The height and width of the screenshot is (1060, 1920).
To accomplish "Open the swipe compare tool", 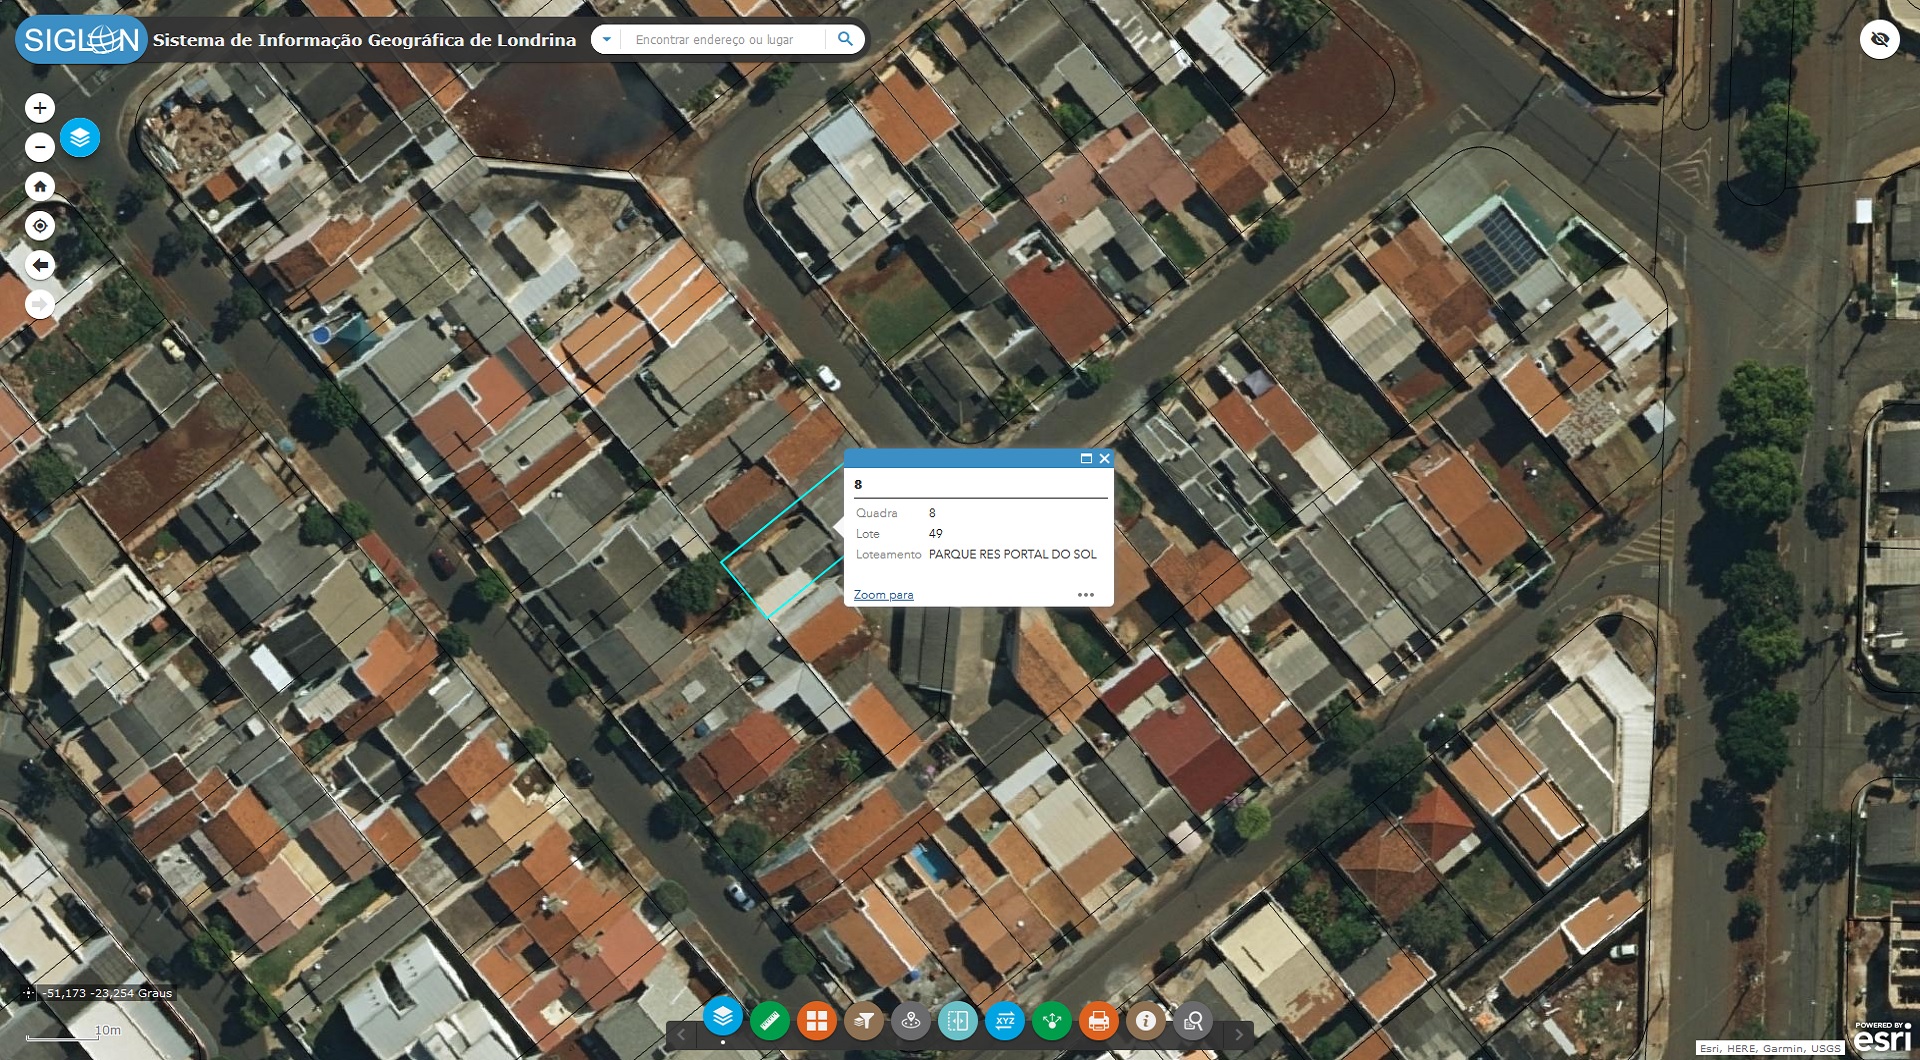I will click(x=958, y=1020).
